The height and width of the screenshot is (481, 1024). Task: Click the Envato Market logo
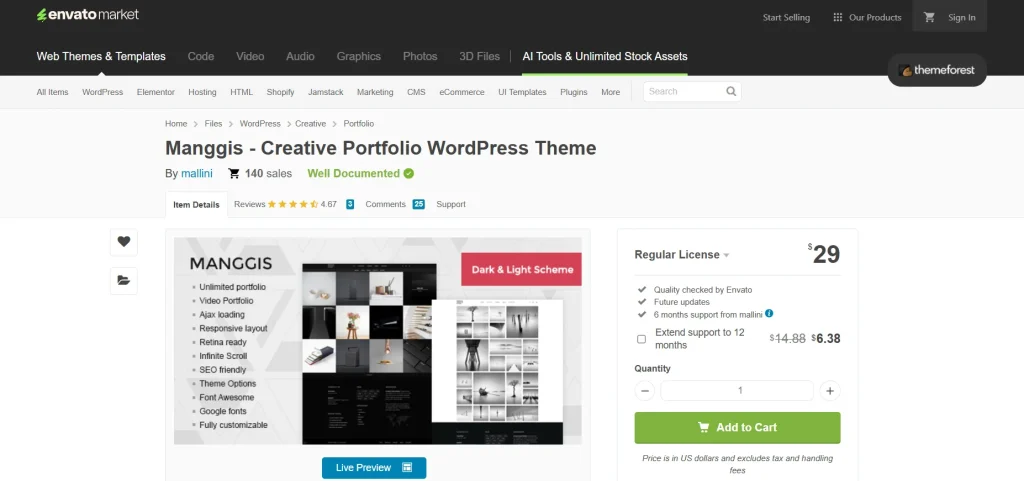click(x=88, y=15)
